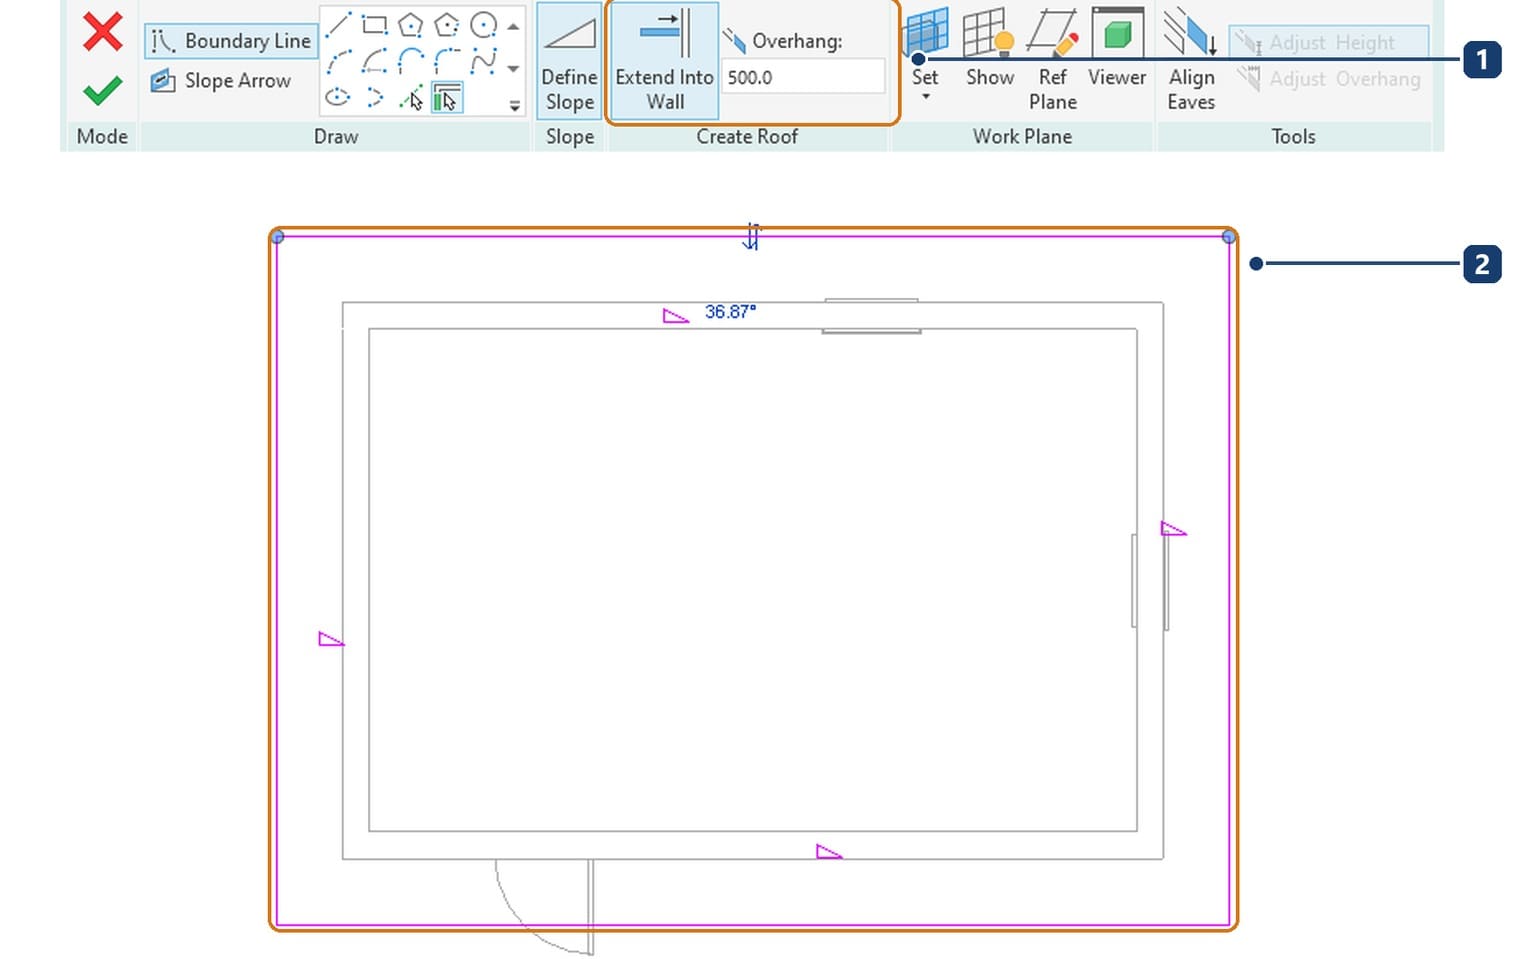Select the Fillet Arc tool
The width and height of the screenshot is (1520, 959).
(446, 62)
